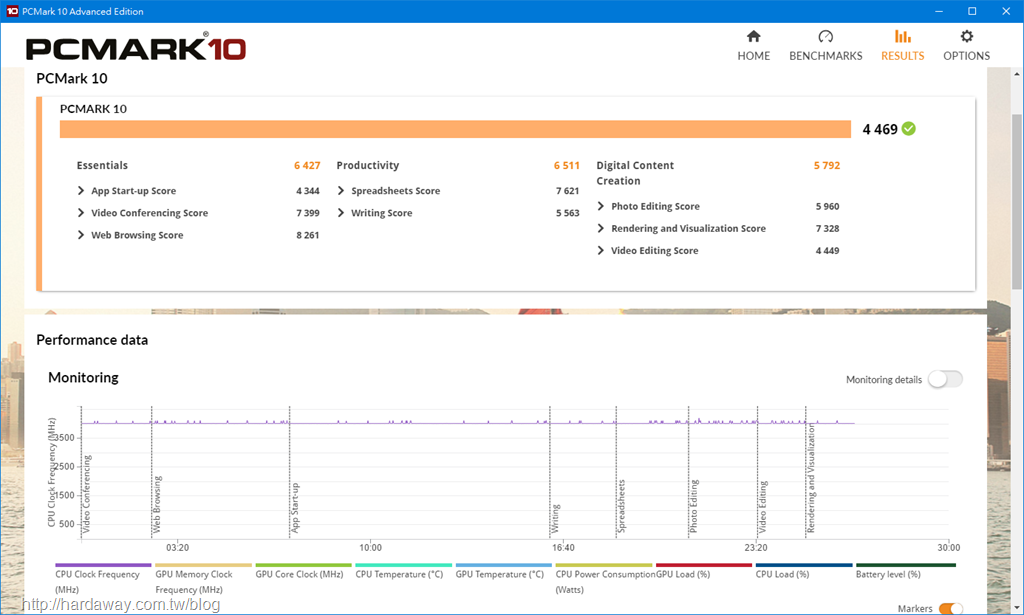Toggle GPU Load legend swatch
1024x615 pixels.
704,565
